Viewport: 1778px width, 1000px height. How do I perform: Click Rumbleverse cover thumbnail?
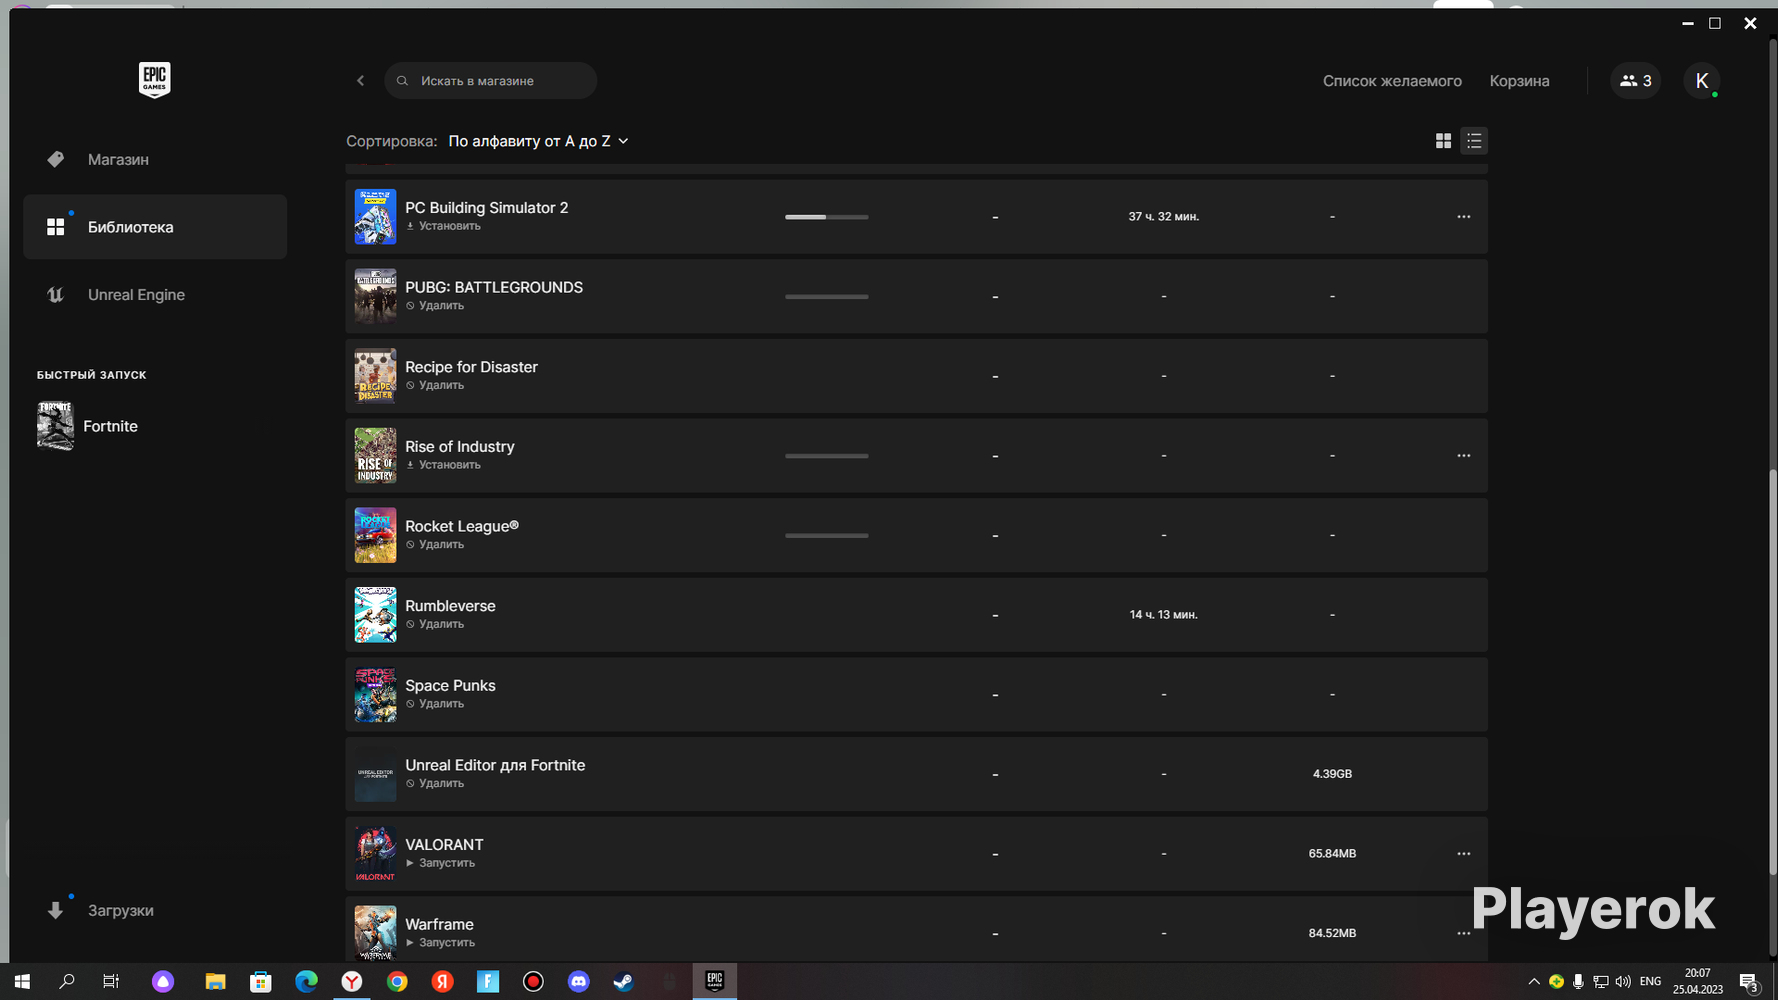click(375, 615)
